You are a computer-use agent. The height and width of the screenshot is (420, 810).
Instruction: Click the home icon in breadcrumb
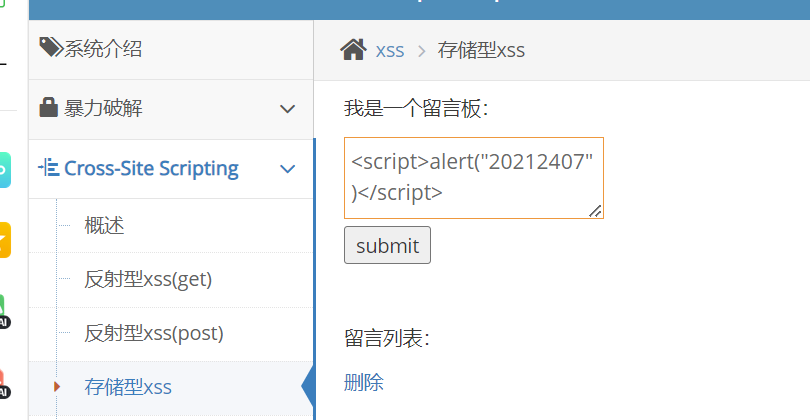coord(353,49)
